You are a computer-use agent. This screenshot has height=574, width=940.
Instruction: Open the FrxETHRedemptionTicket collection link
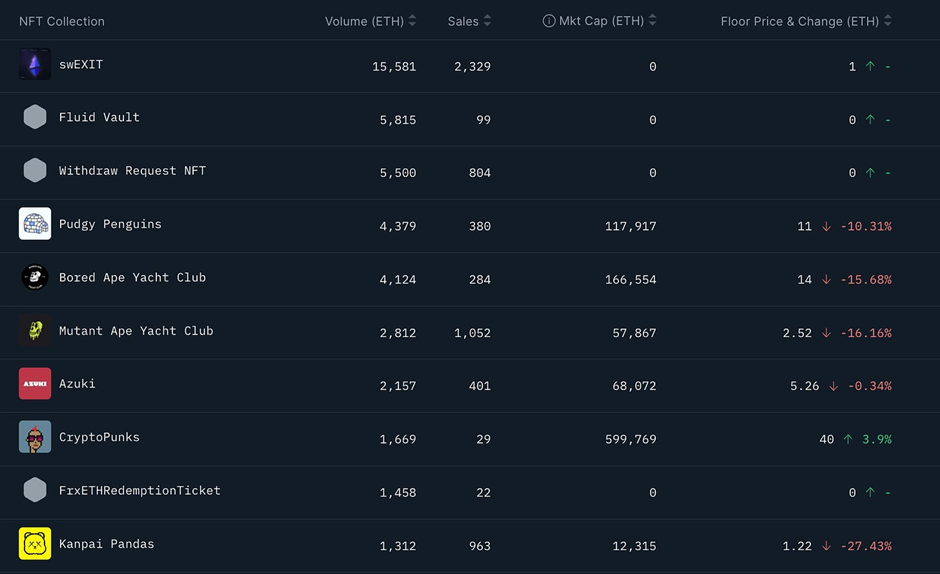(x=139, y=491)
